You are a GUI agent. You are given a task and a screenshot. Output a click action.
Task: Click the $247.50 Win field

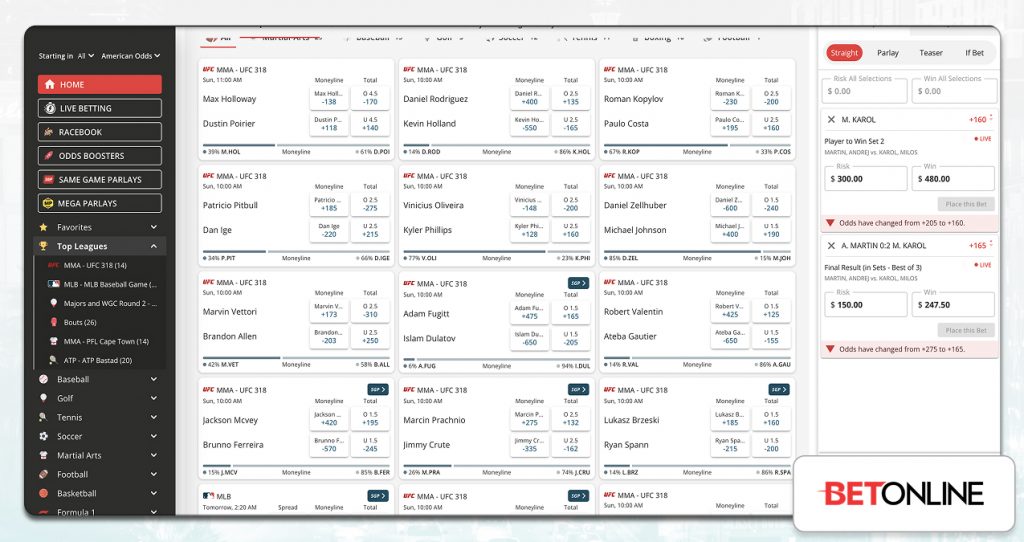coord(953,304)
